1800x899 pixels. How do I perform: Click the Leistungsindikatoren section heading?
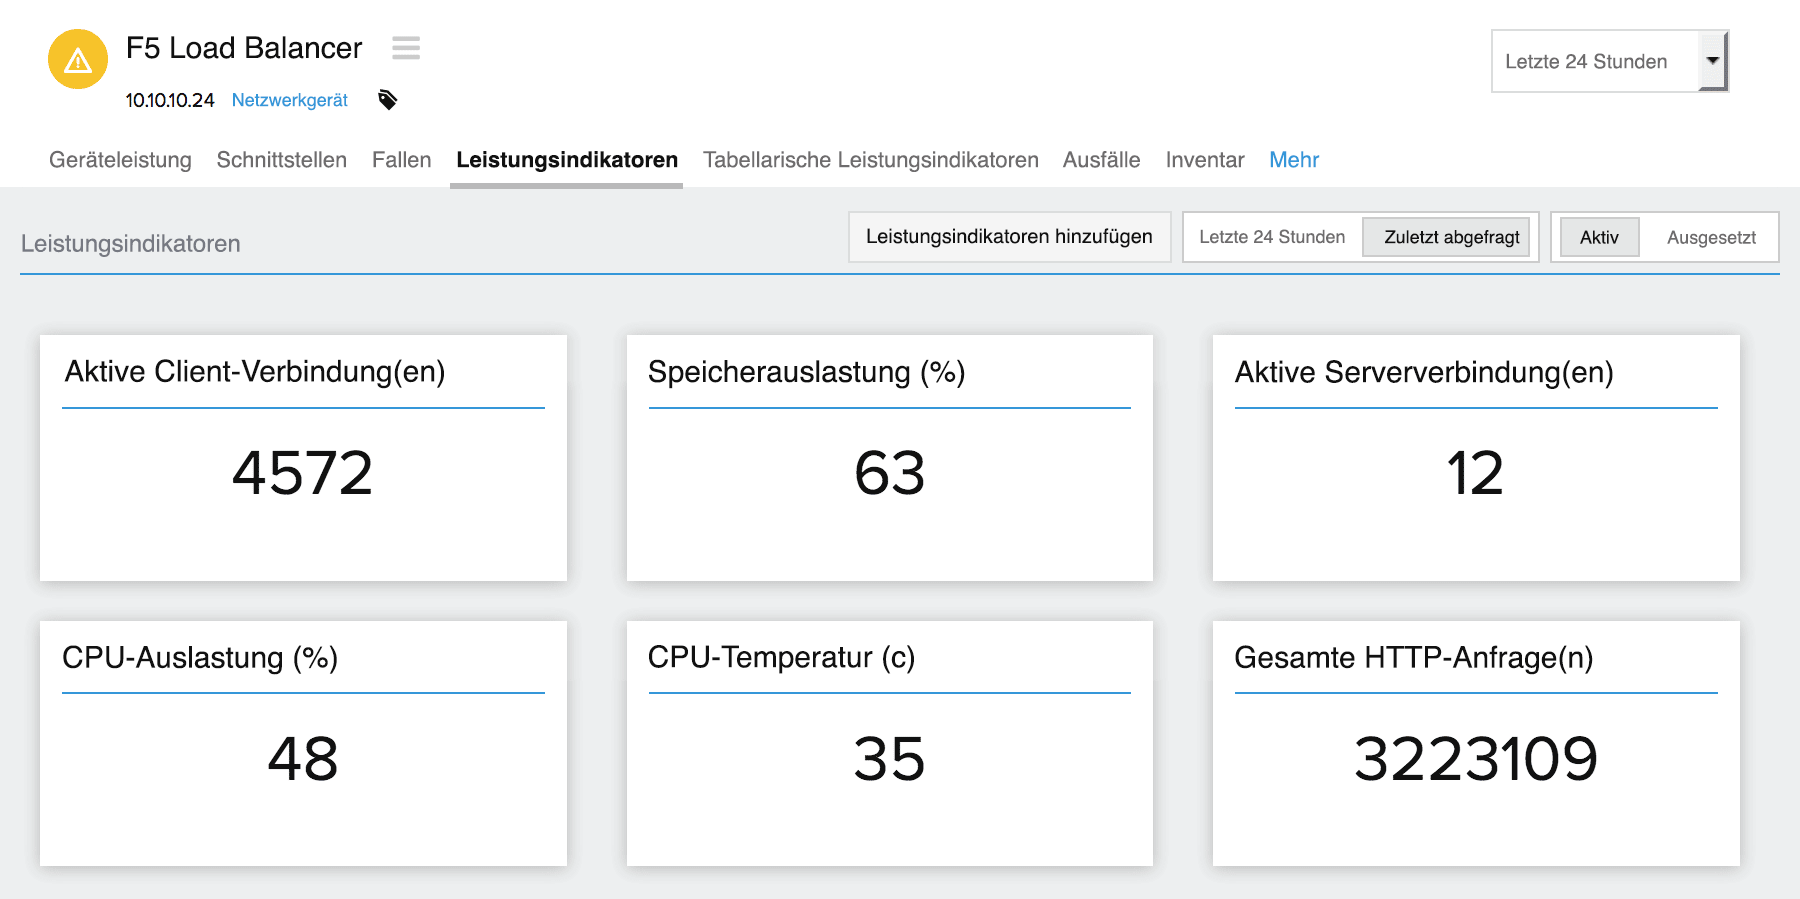pyautogui.click(x=131, y=244)
